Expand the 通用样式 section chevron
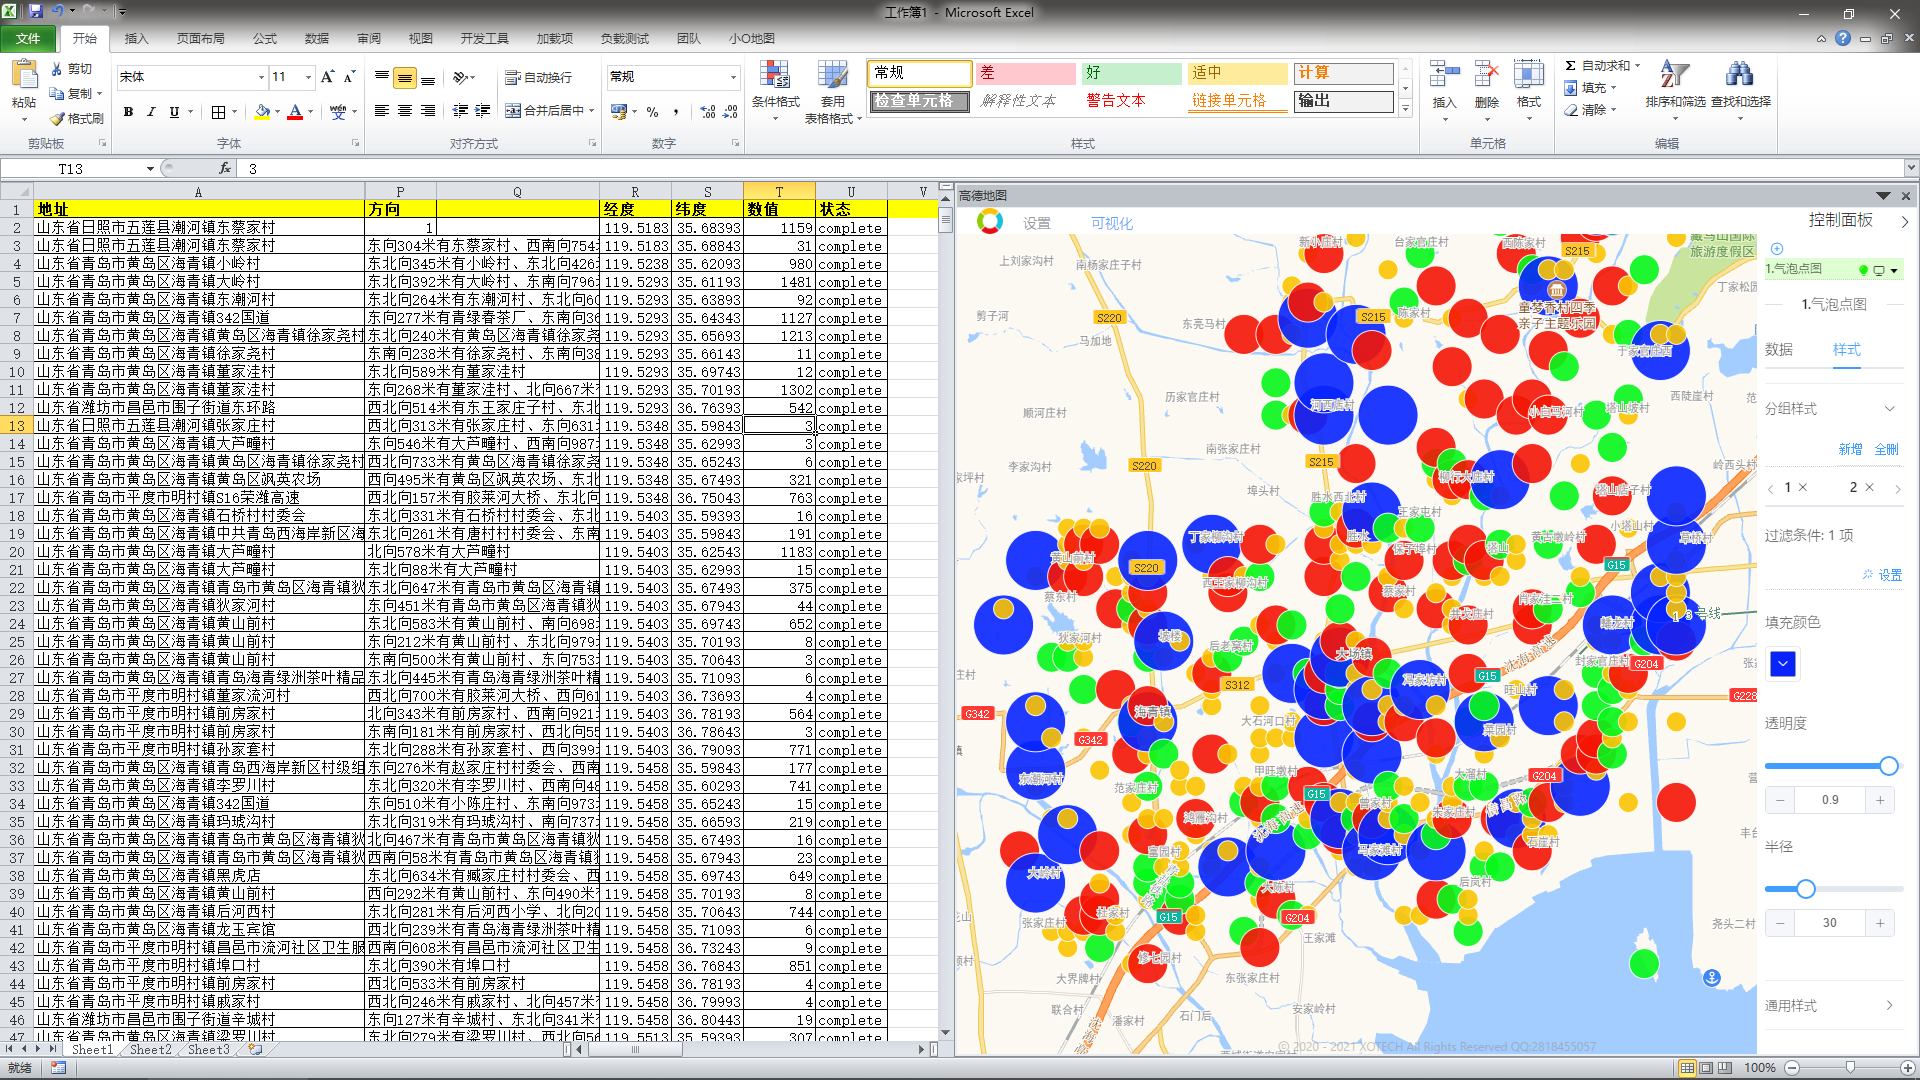 1889,1005
